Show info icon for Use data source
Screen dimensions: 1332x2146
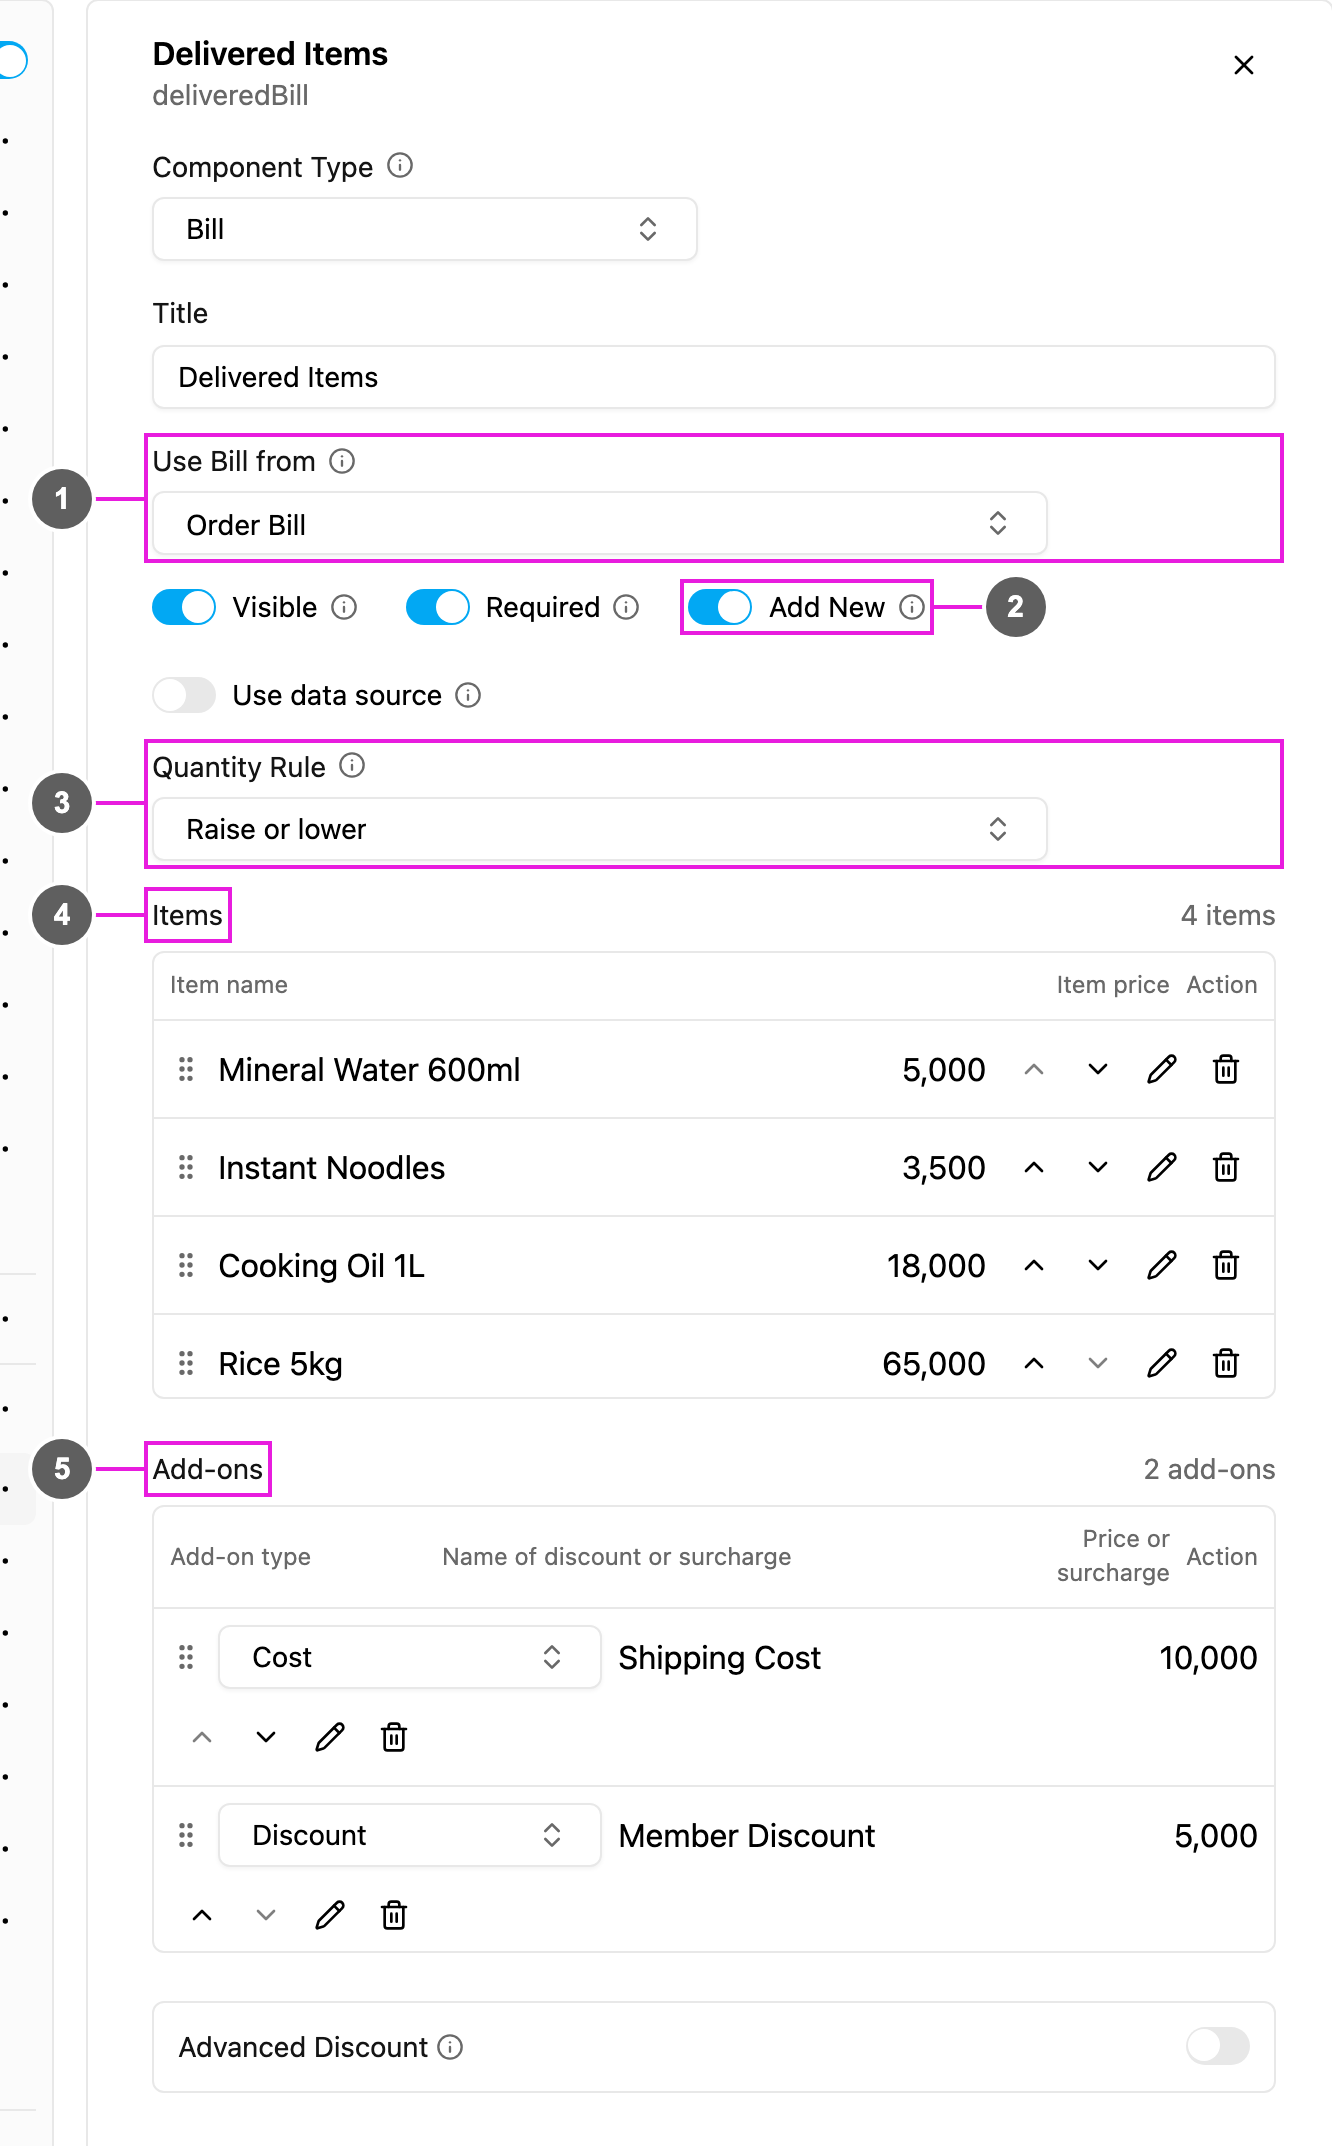tap(468, 695)
